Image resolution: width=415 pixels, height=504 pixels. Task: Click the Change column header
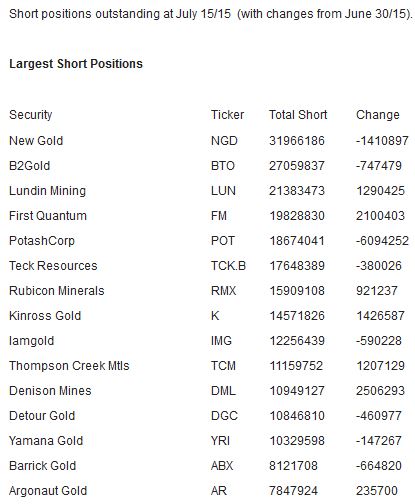[x=378, y=115]
